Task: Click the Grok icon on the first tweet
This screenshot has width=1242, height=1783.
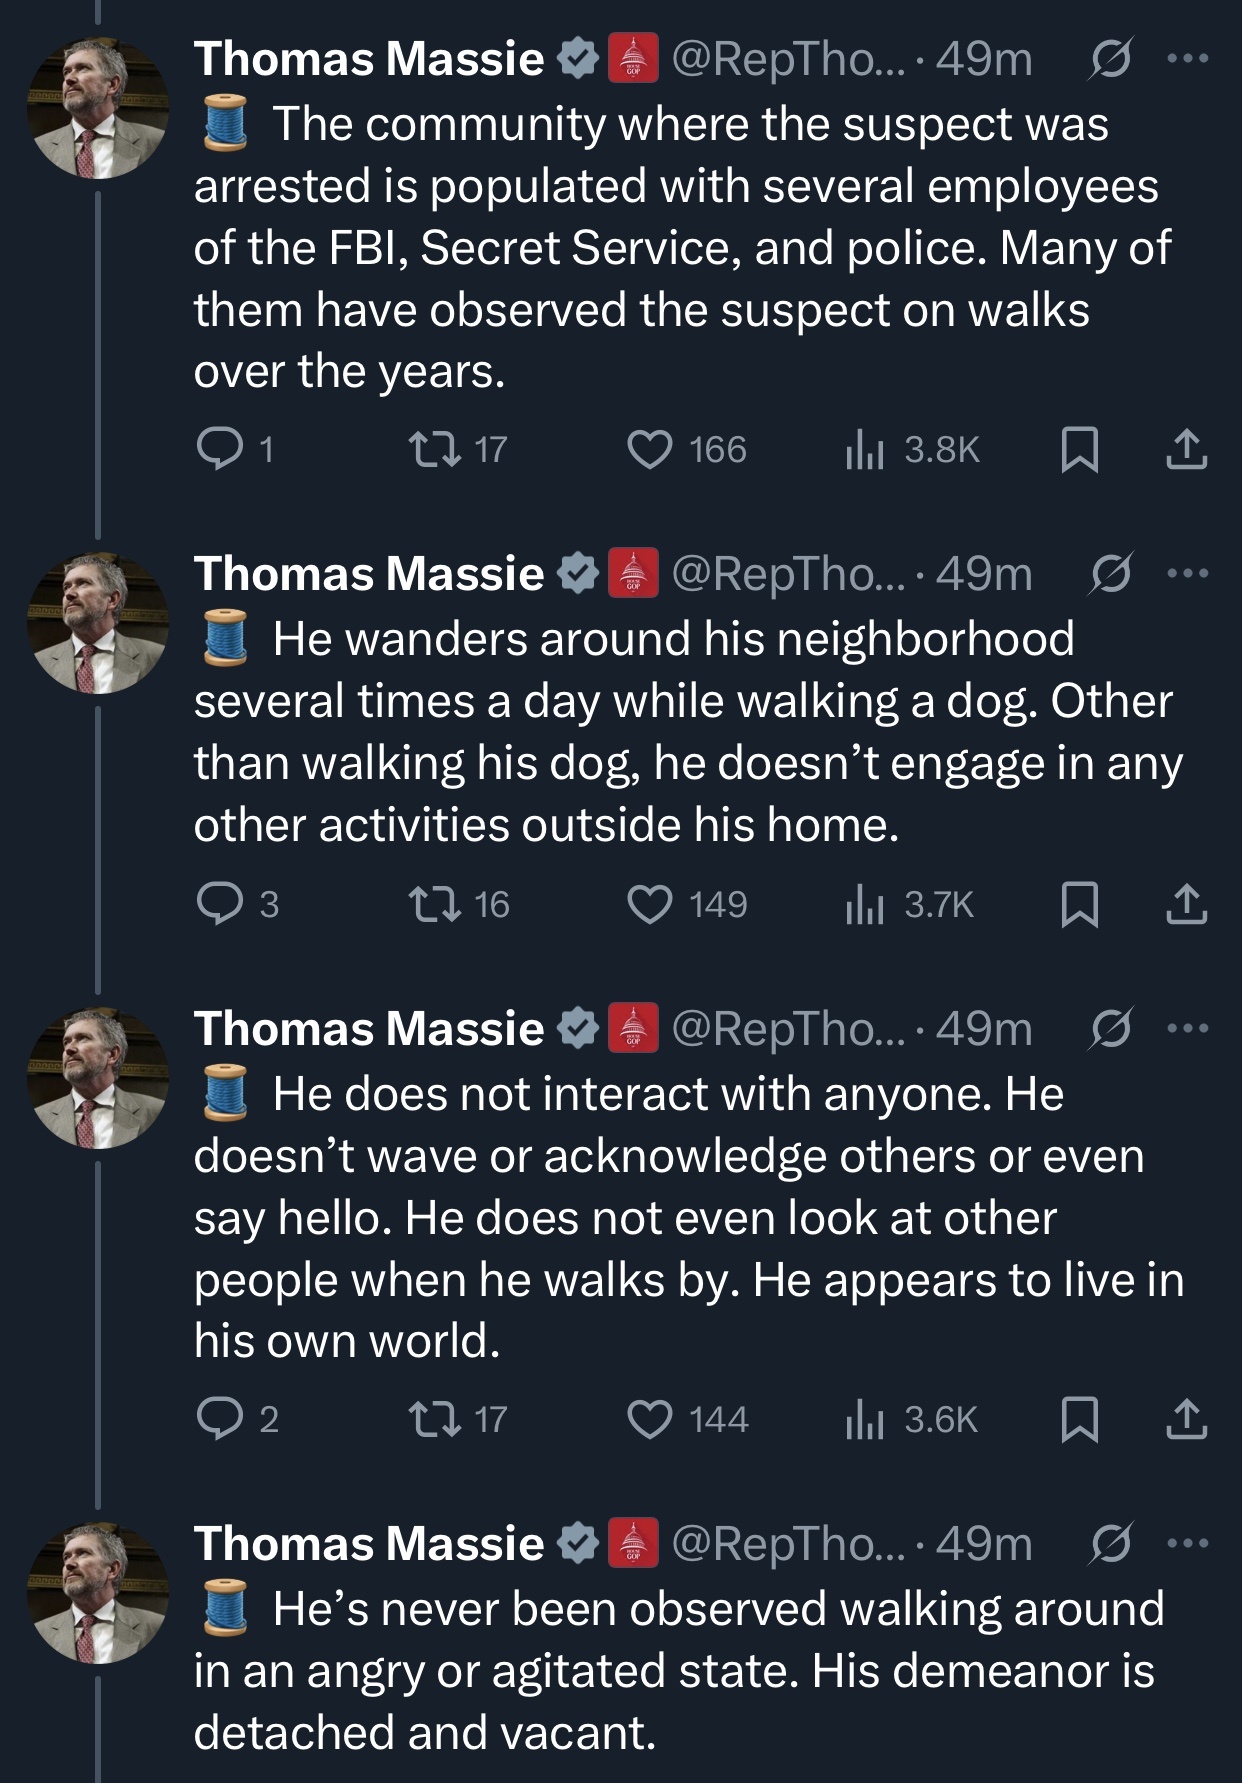Action: point(1110,59)
